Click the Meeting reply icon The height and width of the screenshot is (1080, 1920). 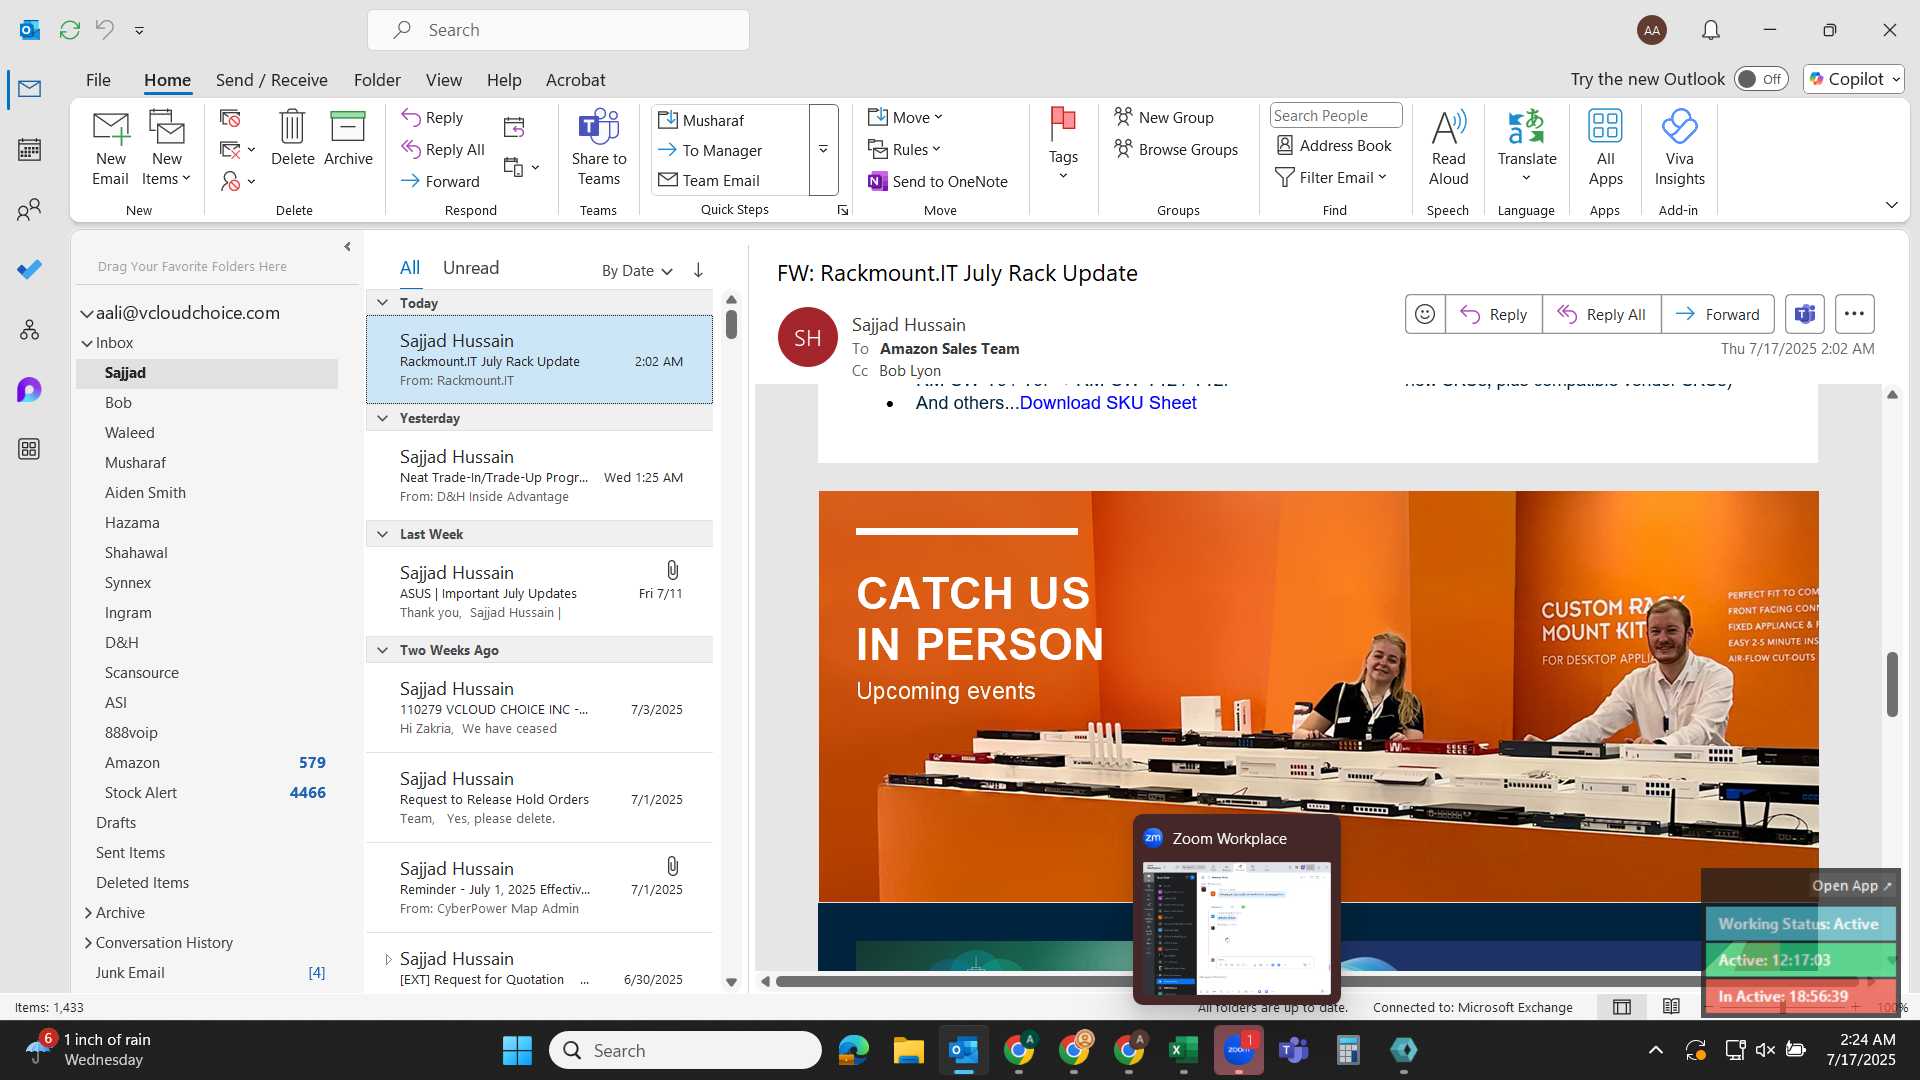pos(514,127)
